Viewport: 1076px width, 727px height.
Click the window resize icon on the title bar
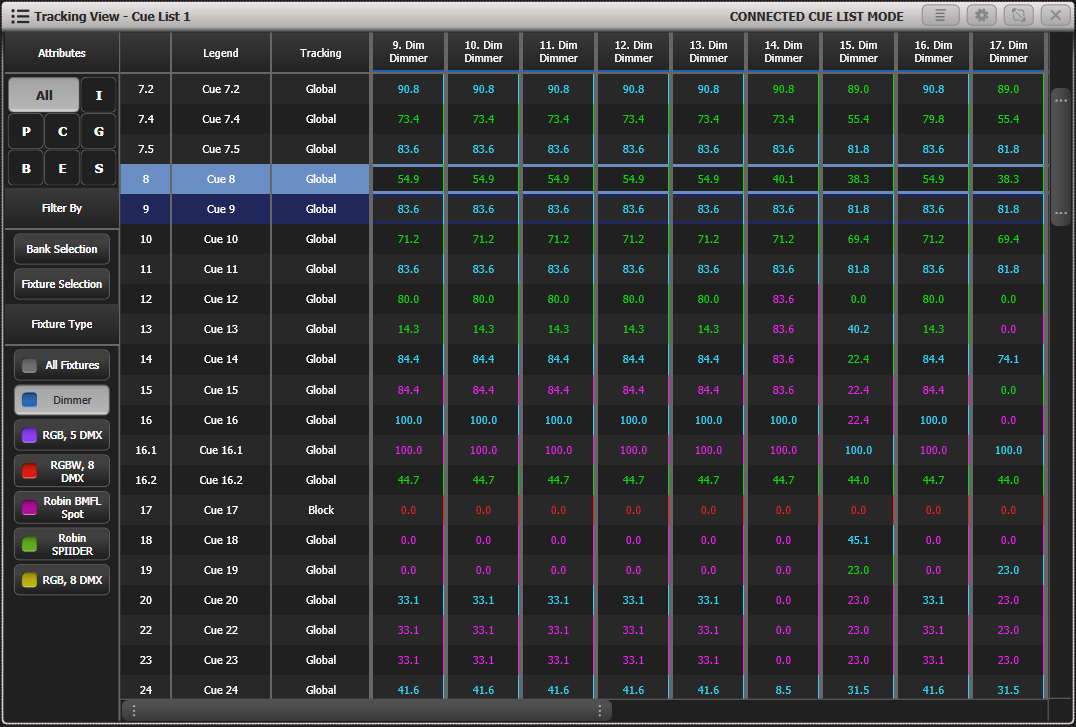(1019, 16)
